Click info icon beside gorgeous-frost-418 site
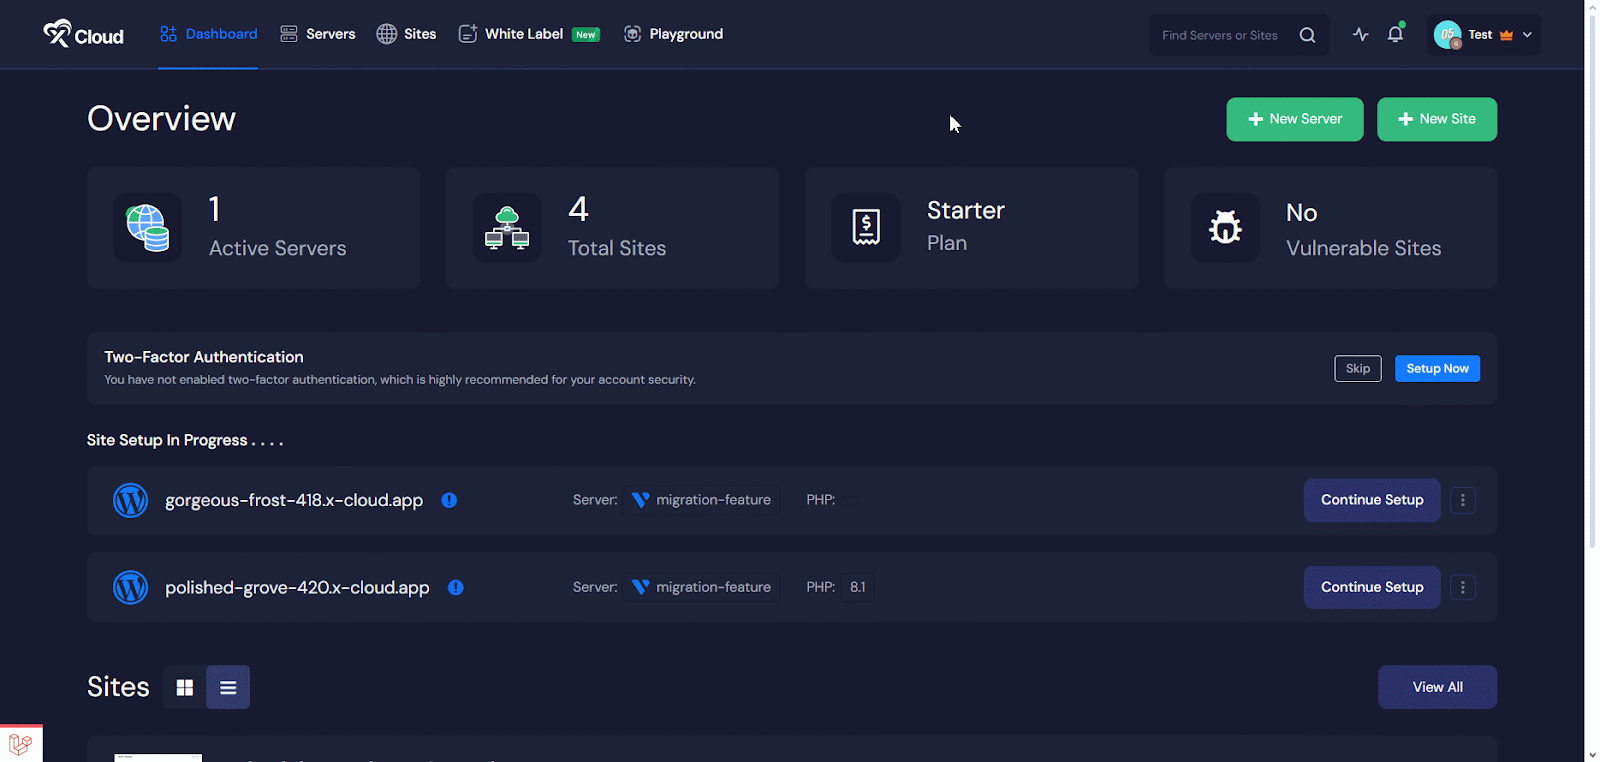 pos(449,500)
